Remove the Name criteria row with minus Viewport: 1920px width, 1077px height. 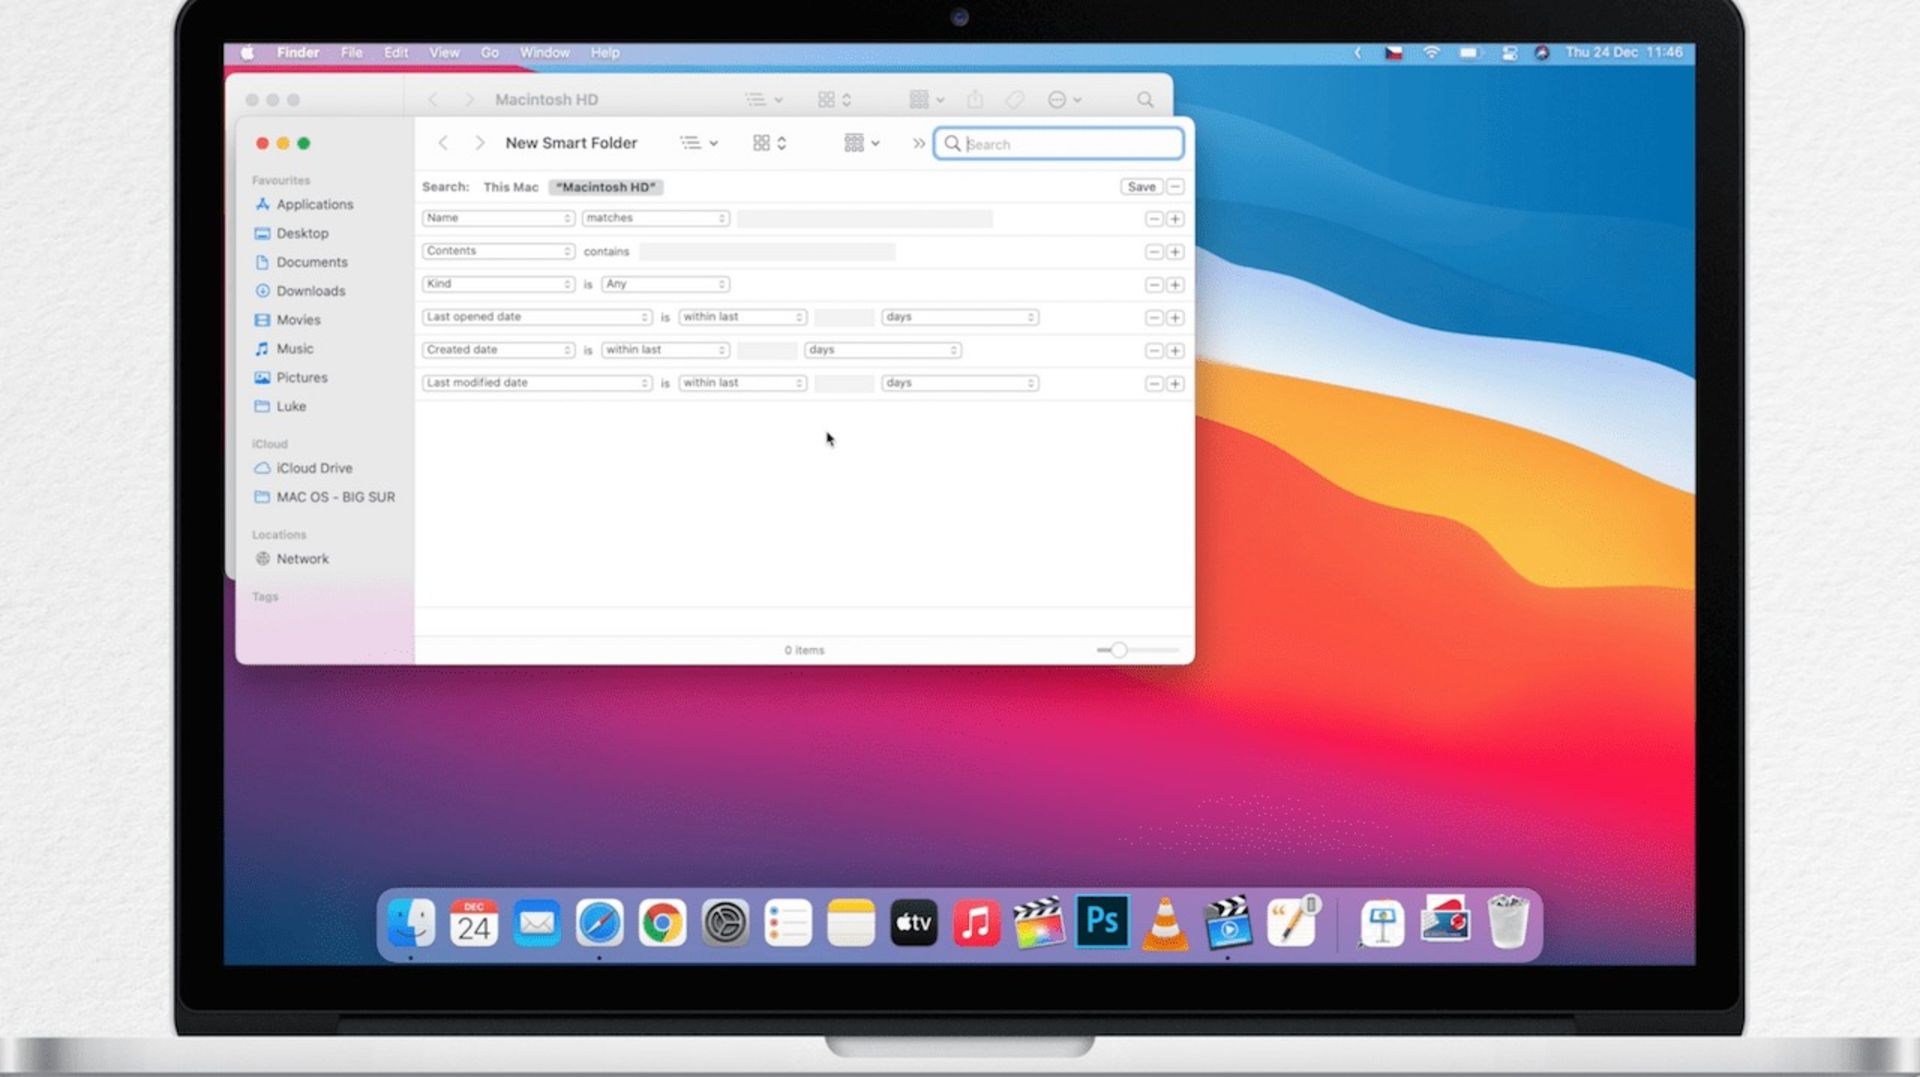tap(1153, 219)
